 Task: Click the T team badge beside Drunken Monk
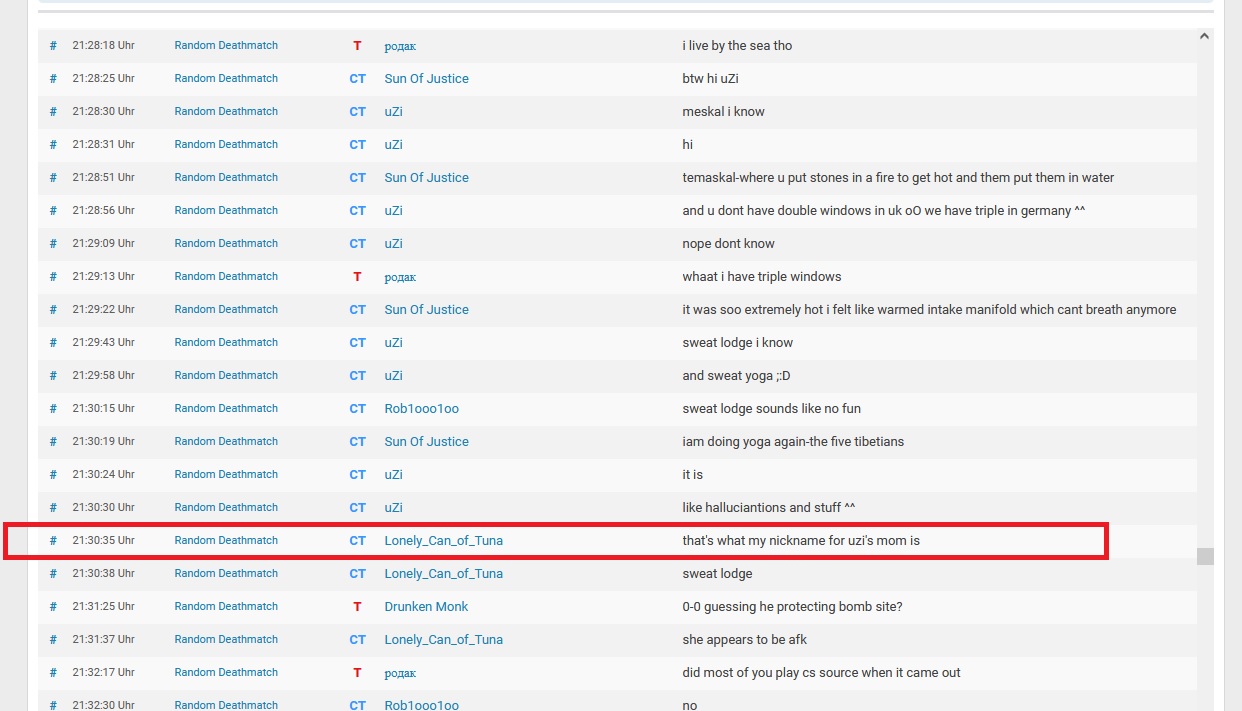tap(357, 607)
